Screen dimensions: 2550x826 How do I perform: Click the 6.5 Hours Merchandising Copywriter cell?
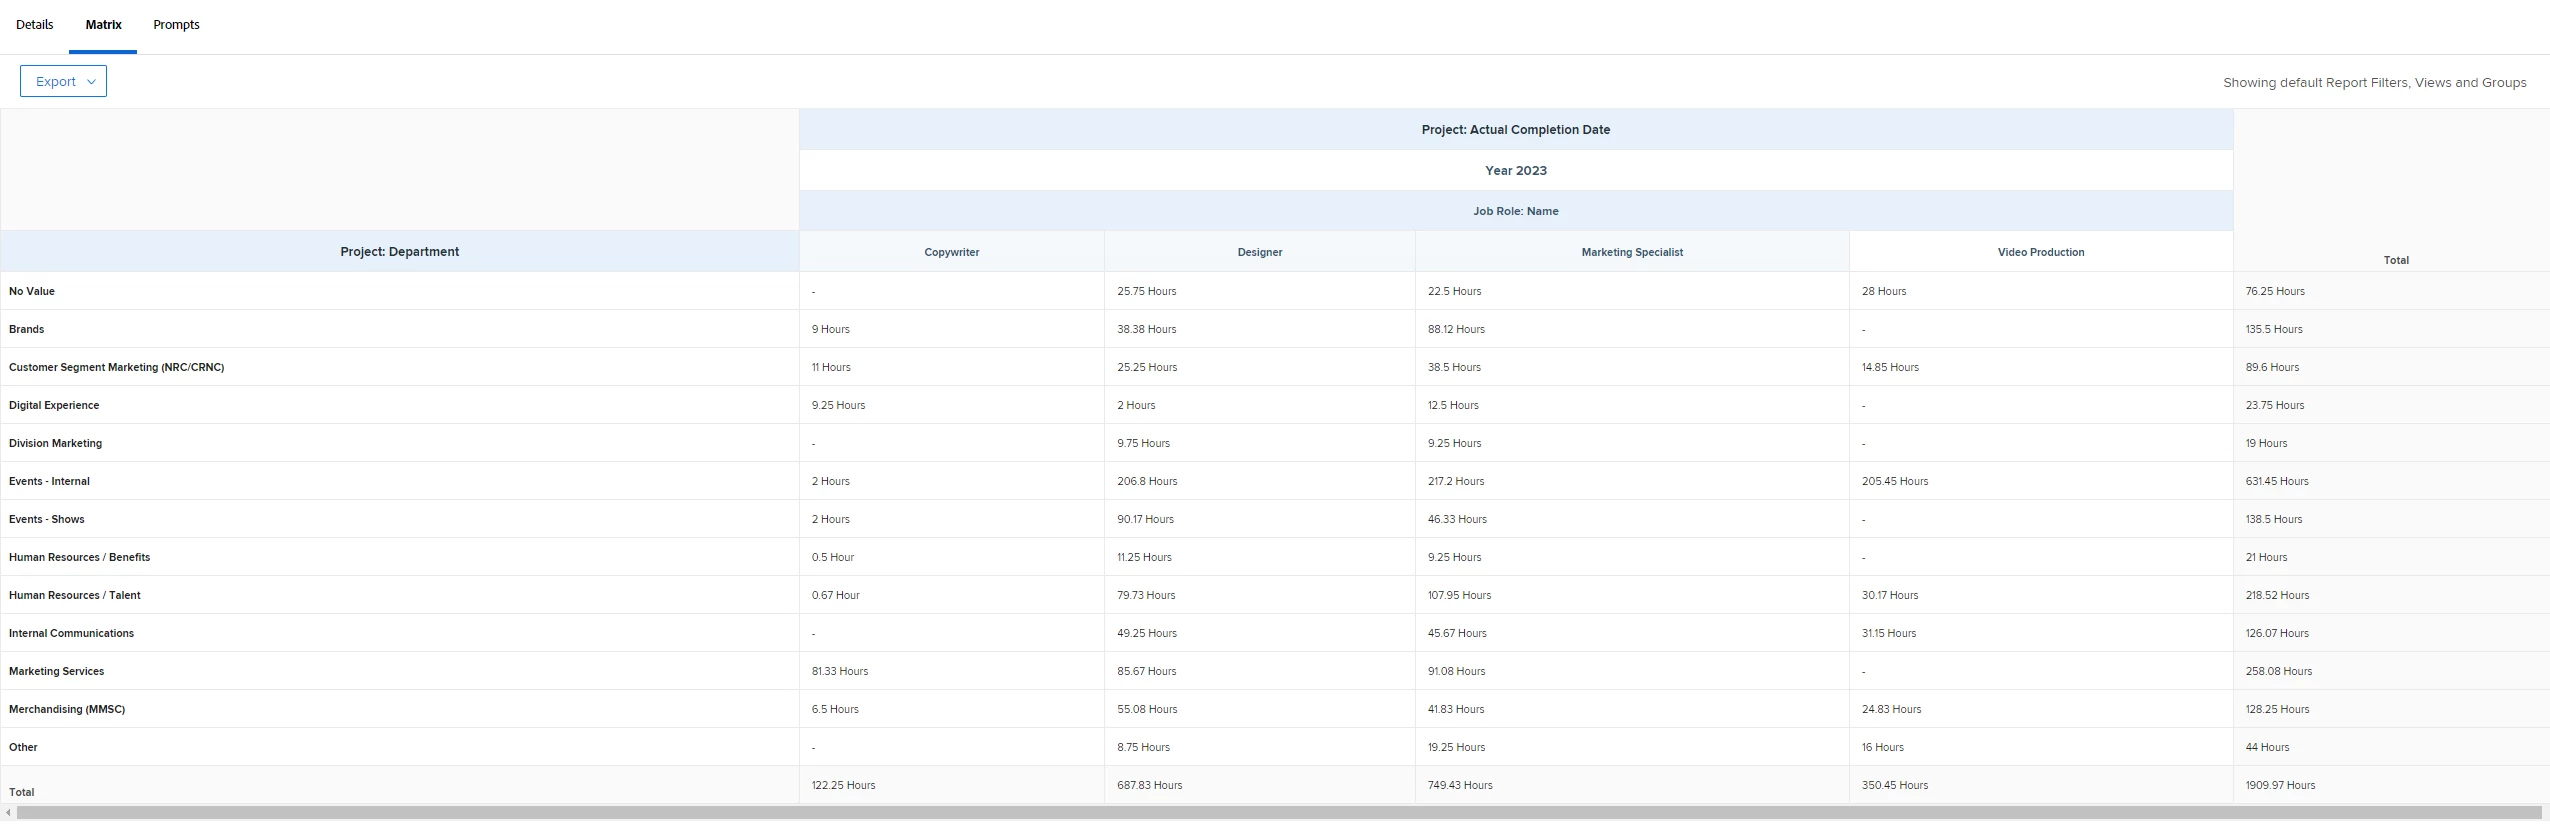[x=952, y=709]
